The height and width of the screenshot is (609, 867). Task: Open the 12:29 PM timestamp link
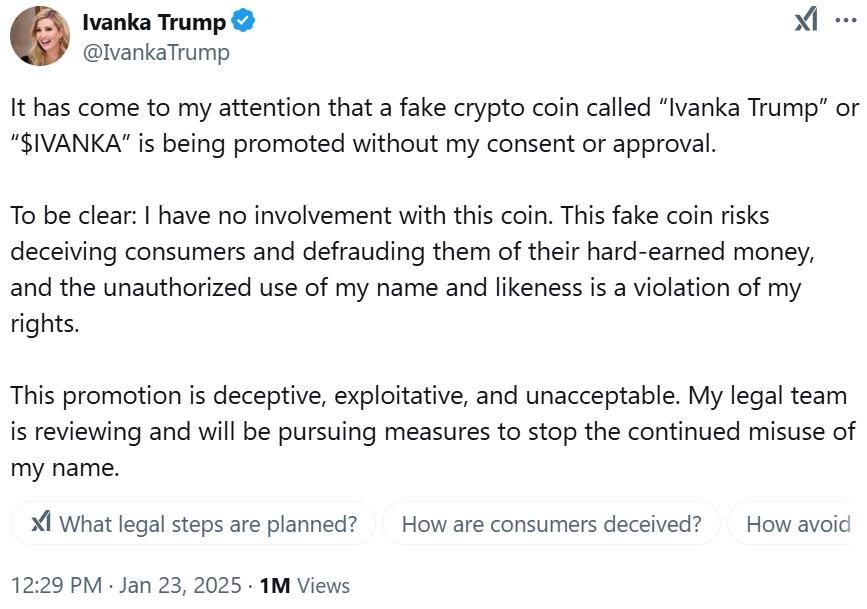[54, 585]
